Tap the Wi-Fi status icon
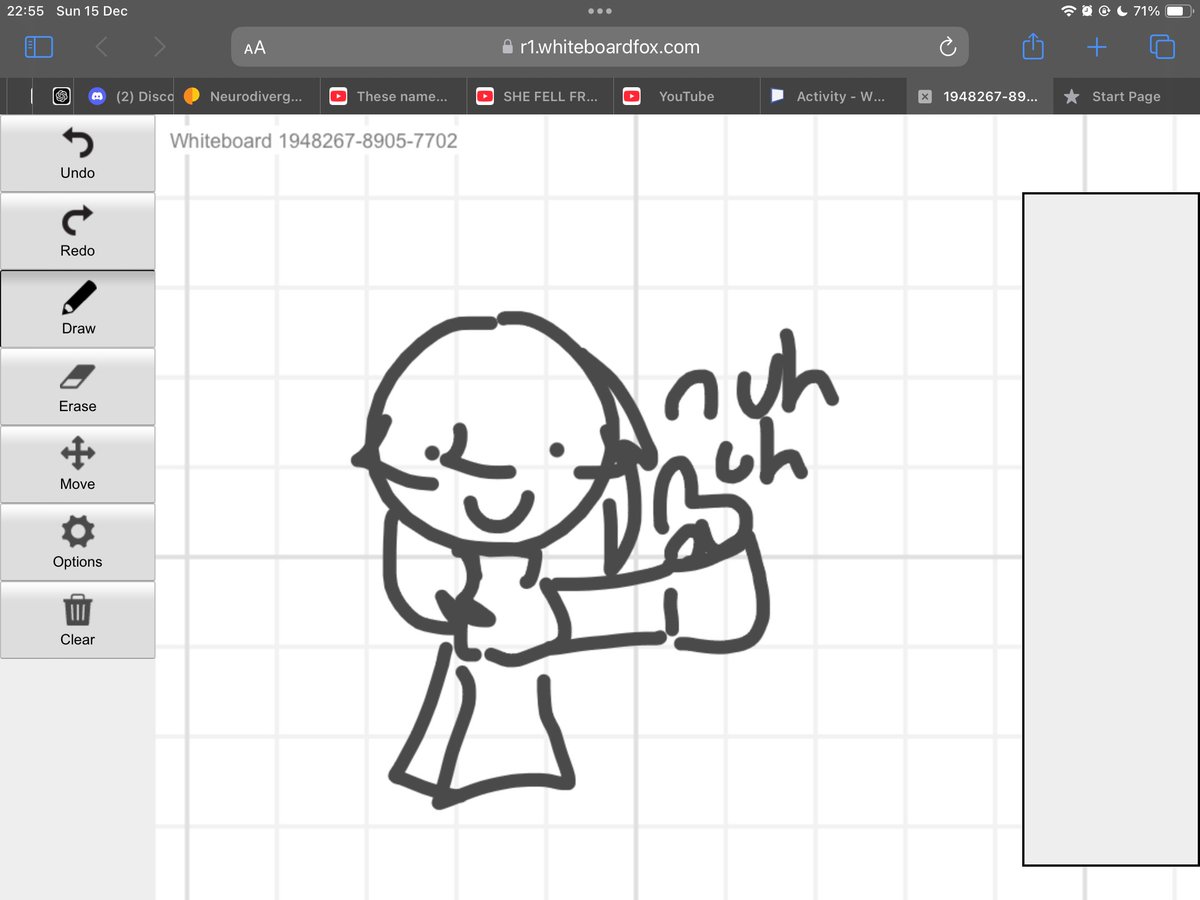 pos(1069,11)
